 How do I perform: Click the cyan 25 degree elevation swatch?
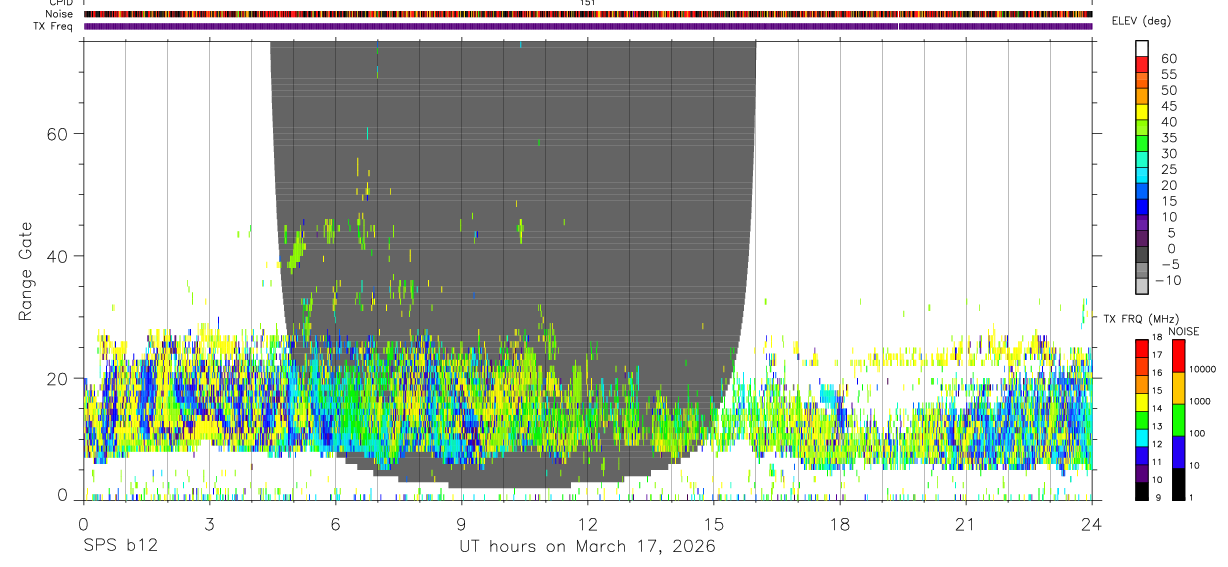coord(1142,177)
